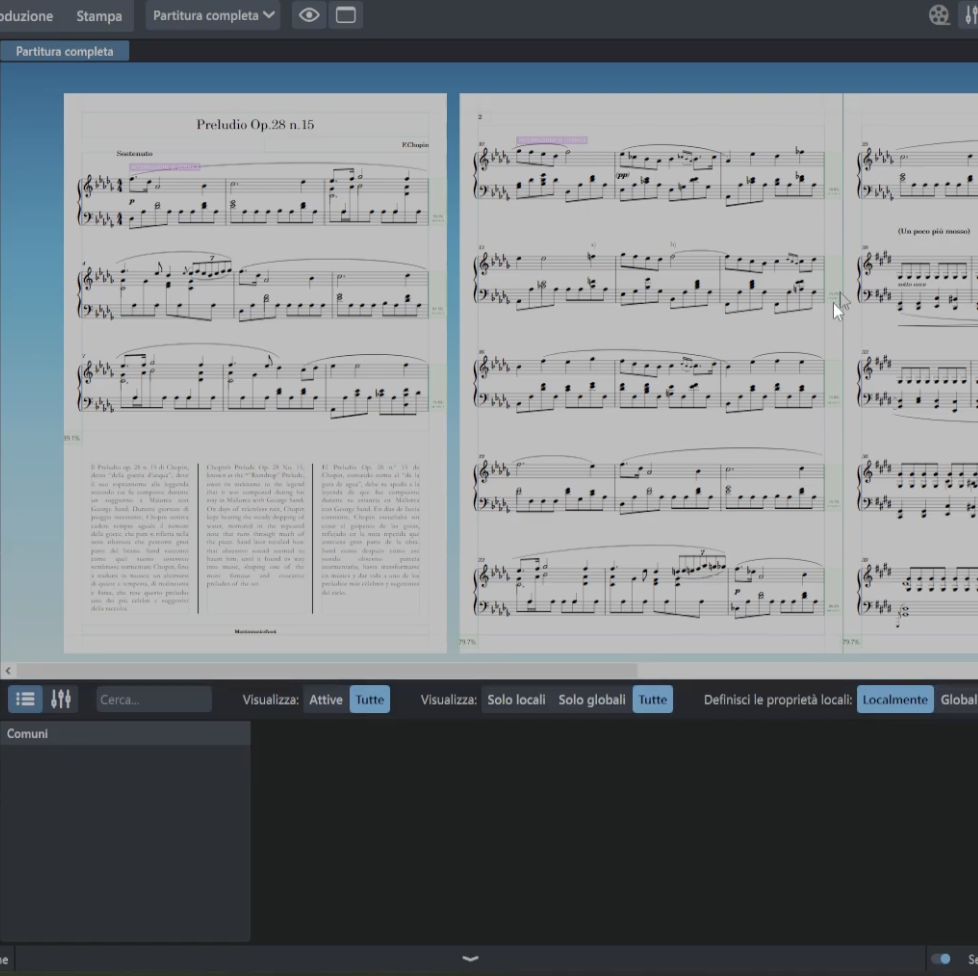978x976 pixels.
Task: Open the mixer from top-right sliders icon
Action: 970,15
